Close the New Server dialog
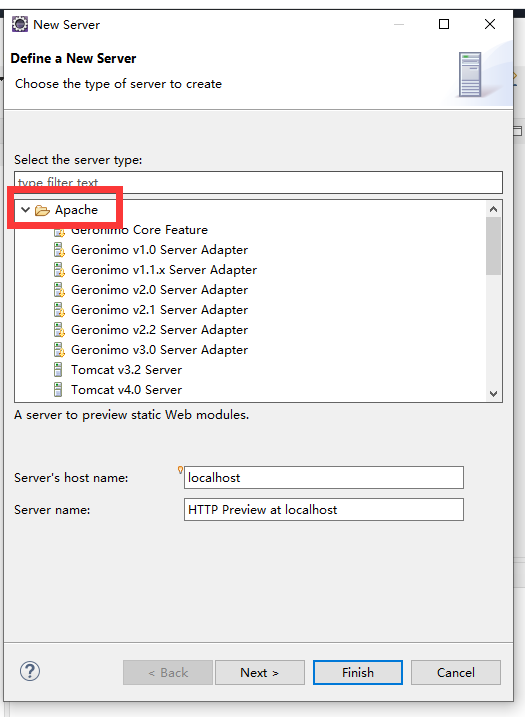Image resolution: width=525 pixels, height=717 pixels. (490, 24)
